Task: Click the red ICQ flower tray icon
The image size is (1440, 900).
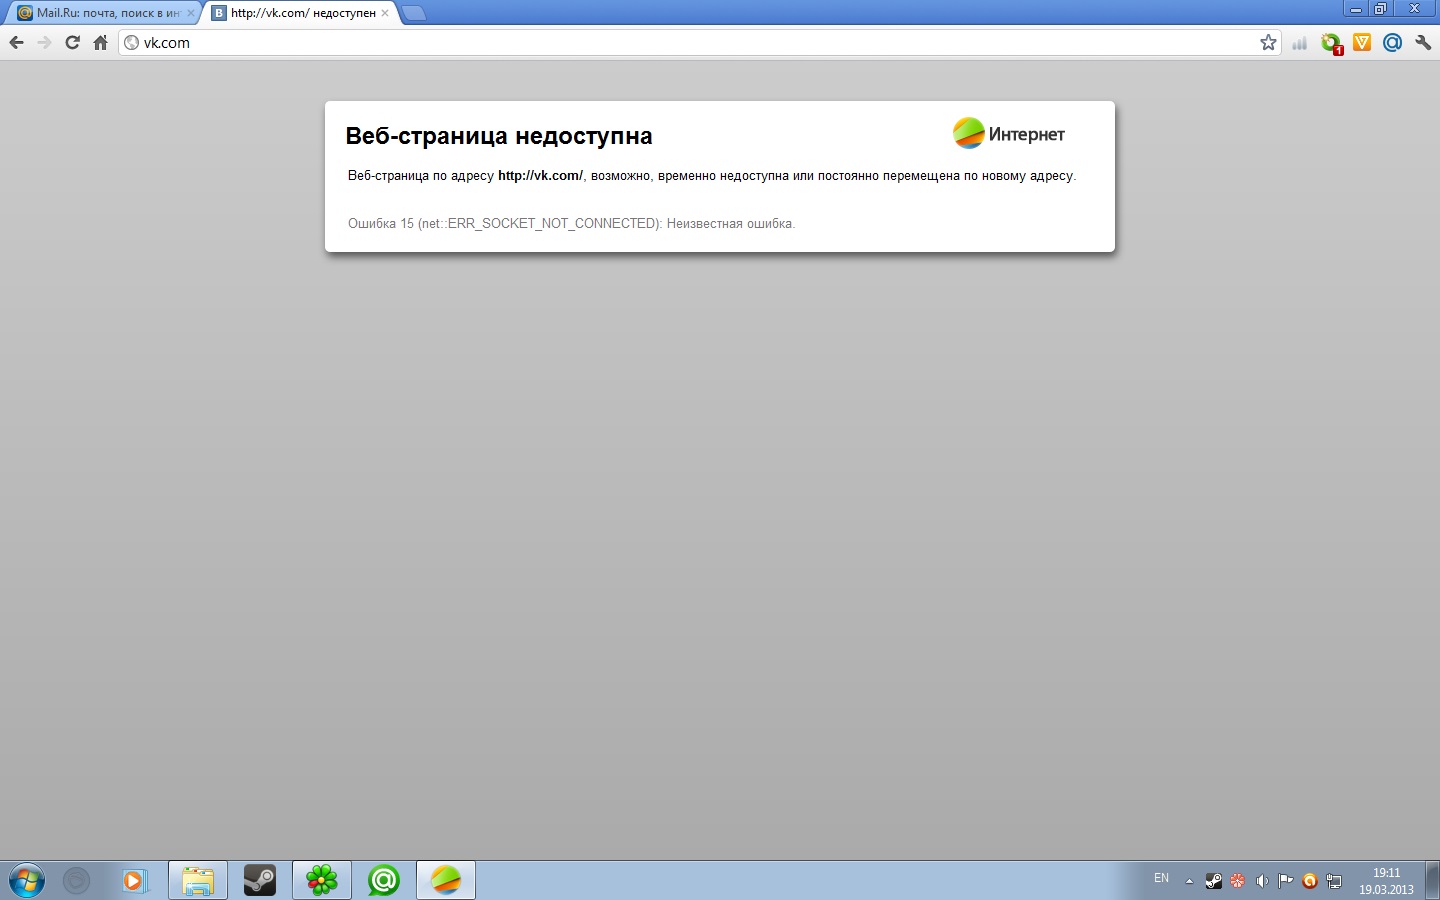Action: tap(1238, 881)
